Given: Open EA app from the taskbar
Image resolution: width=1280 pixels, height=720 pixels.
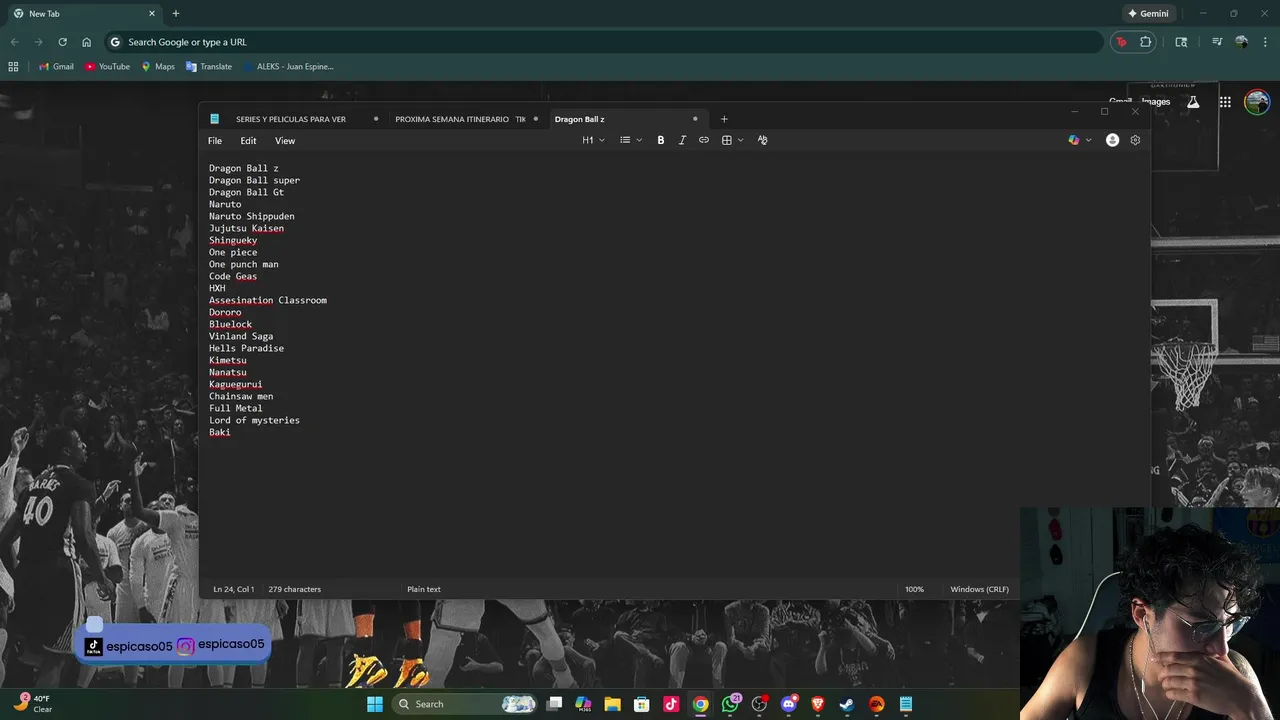Looking at the screenshot, I should (x=877, y=704).
